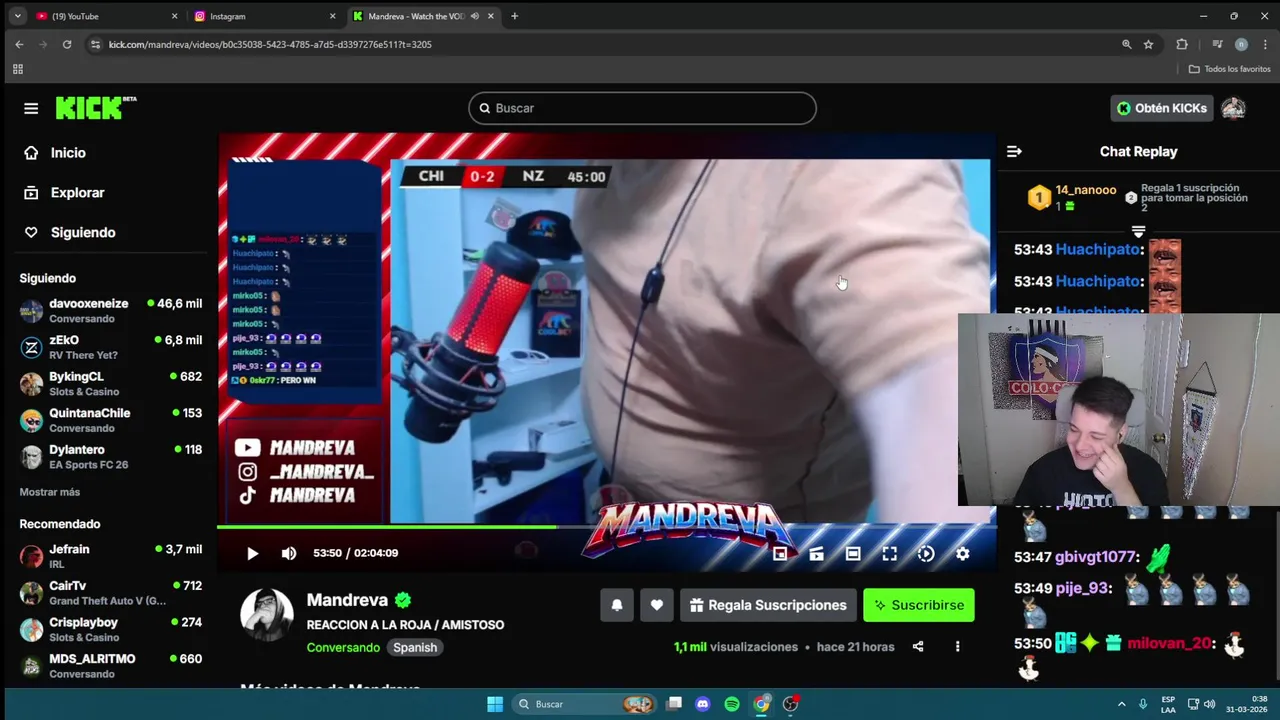Open the browser extensions puzzle icon
This screenshot has width=1280, height=720.
coord(1182,44)
